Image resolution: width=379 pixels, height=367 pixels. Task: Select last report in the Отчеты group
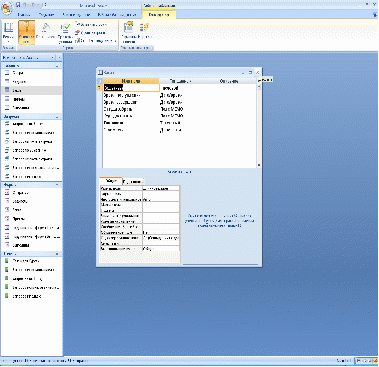[31, 296]
